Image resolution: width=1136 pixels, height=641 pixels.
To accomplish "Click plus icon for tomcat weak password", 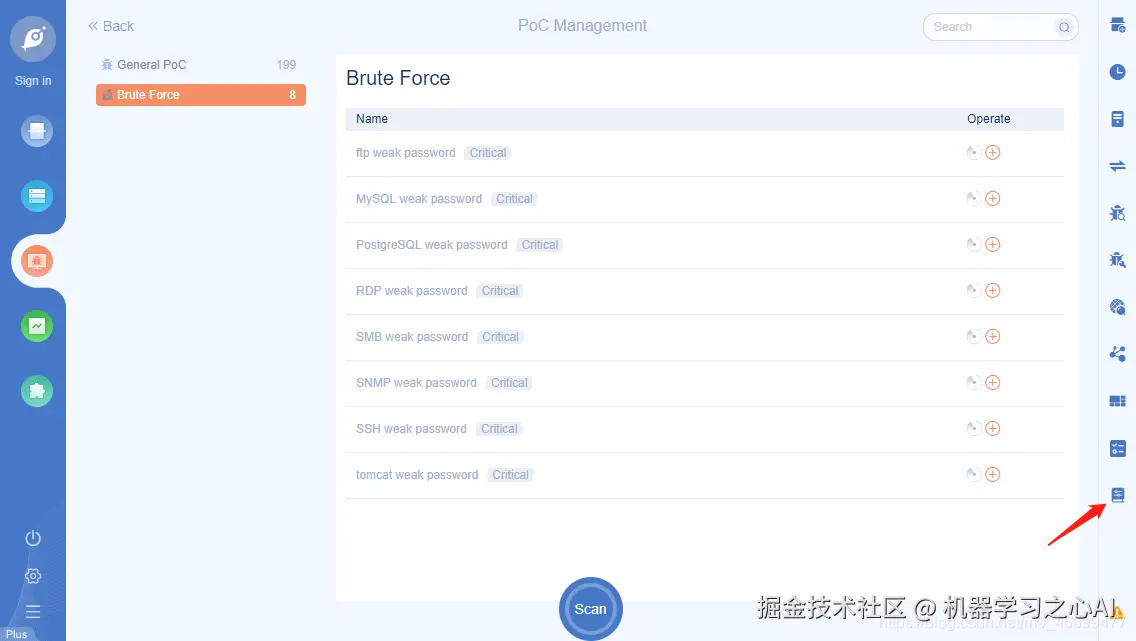I will point(993,474).
